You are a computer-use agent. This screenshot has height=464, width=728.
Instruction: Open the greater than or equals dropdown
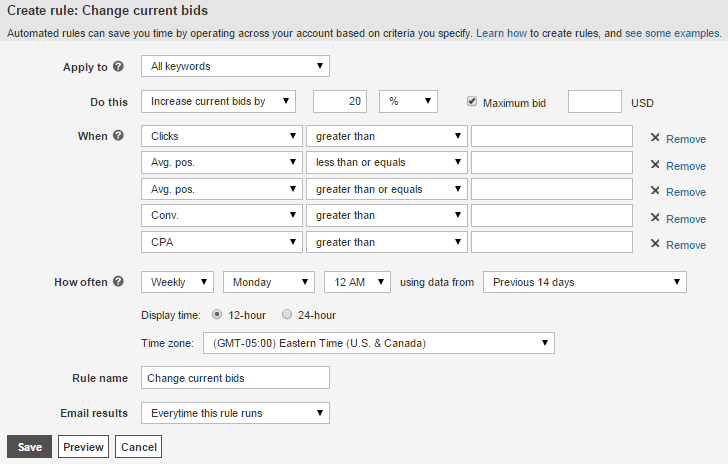click(x=387, y=189)
